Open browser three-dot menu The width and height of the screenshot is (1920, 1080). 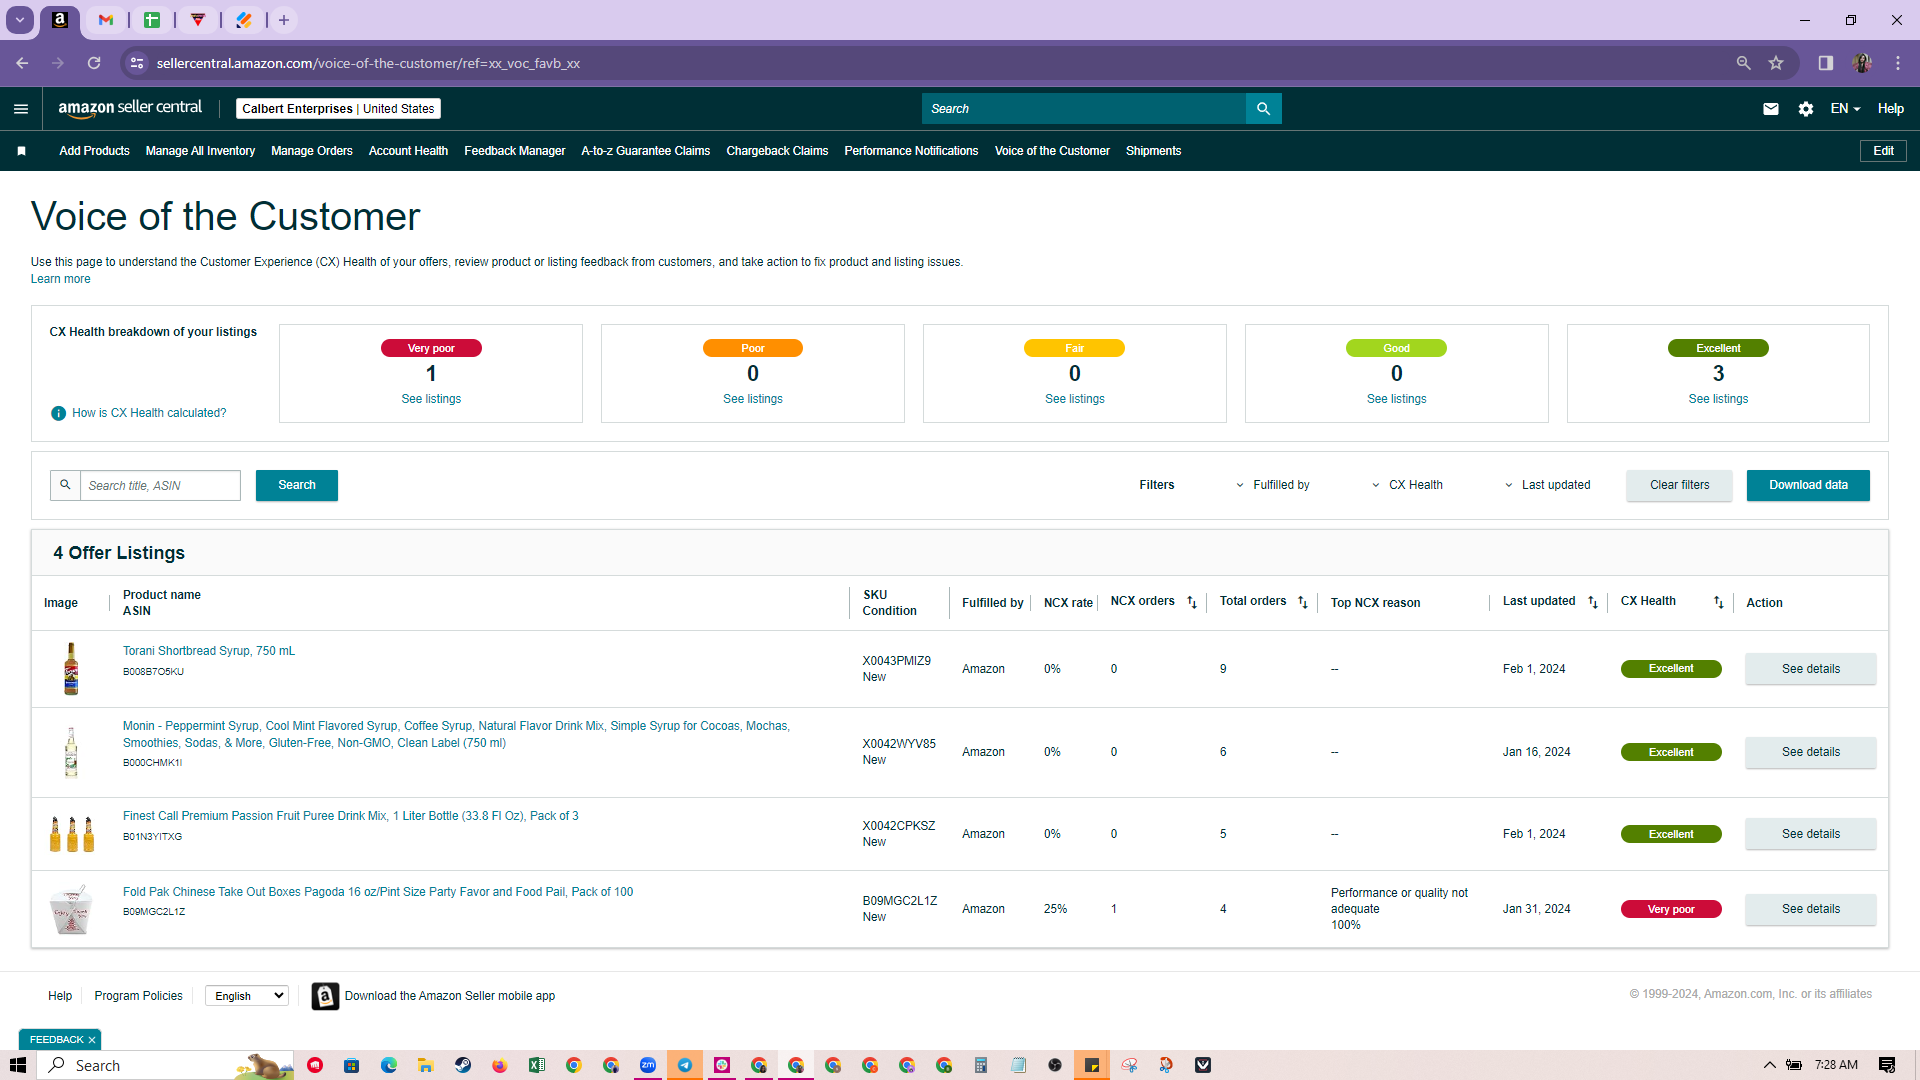pyautogui.click(x=1898, y=63)
